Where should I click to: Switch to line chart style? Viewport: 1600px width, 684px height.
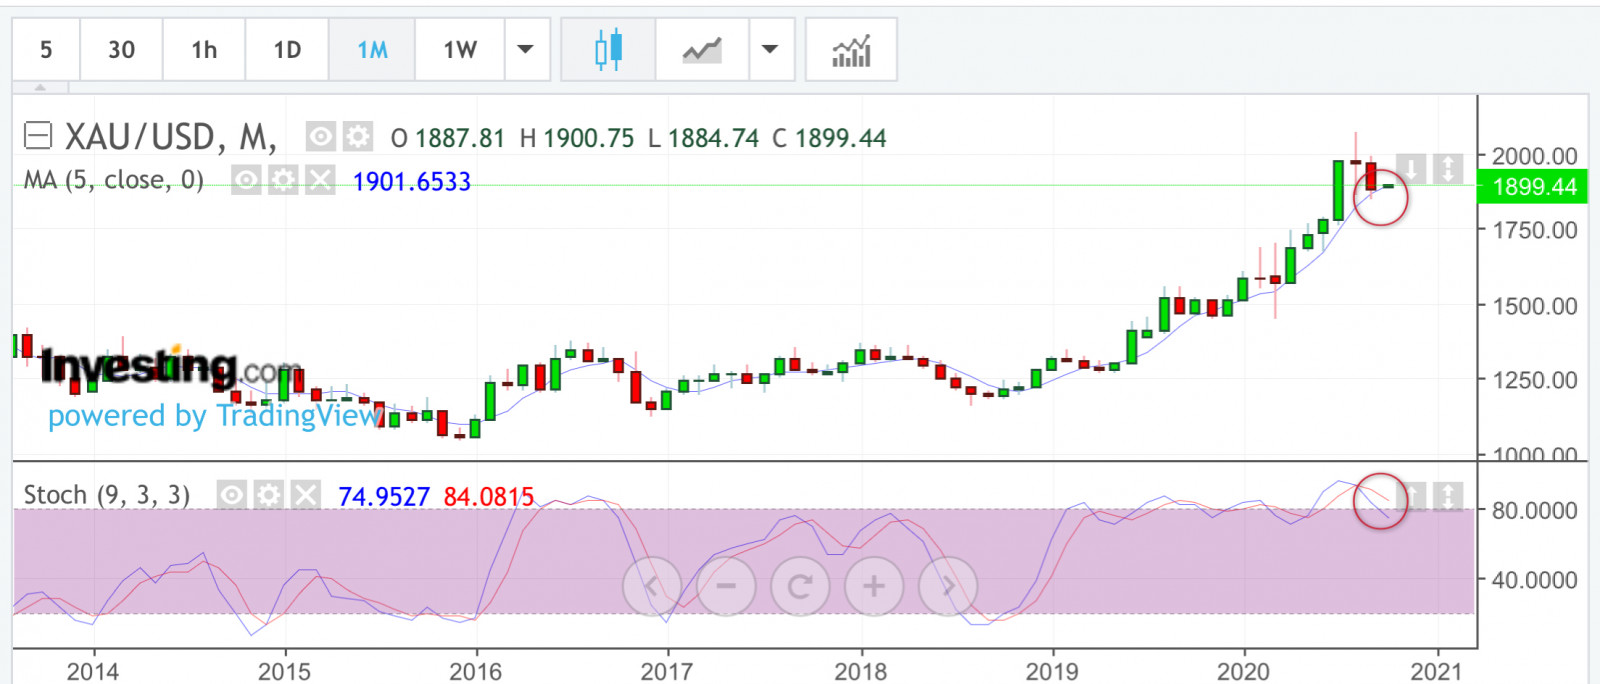point(702,49)
